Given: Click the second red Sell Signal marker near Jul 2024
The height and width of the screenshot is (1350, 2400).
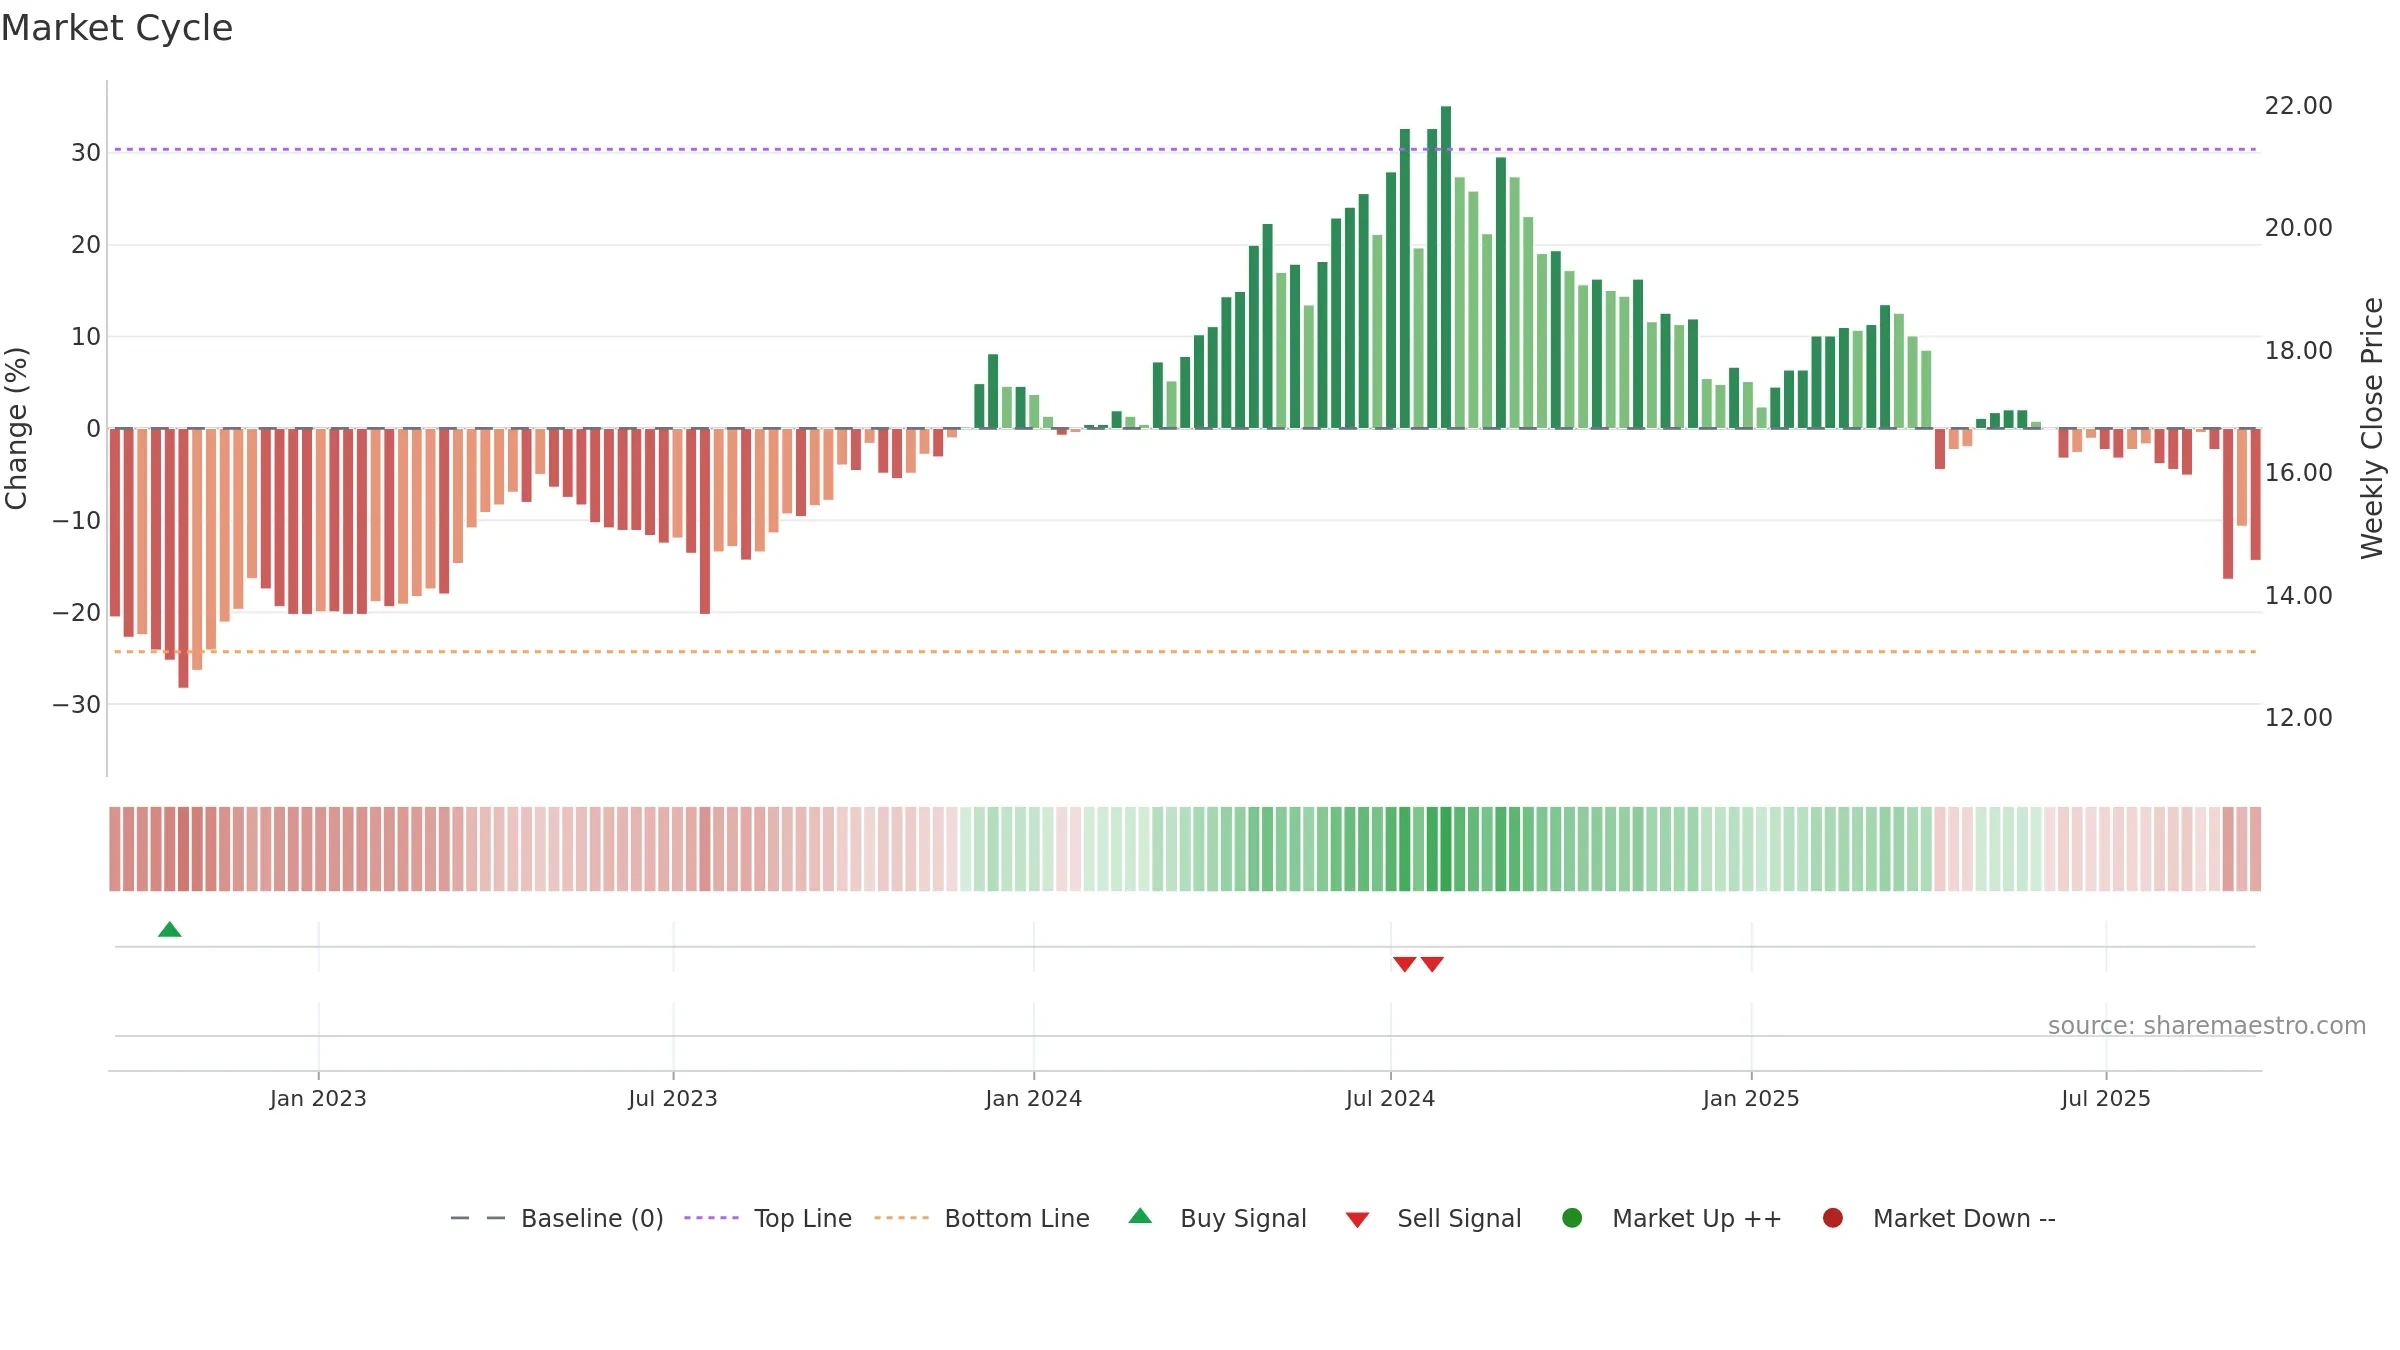Looking at the screenshot, I should click(x=1432, y=964).
